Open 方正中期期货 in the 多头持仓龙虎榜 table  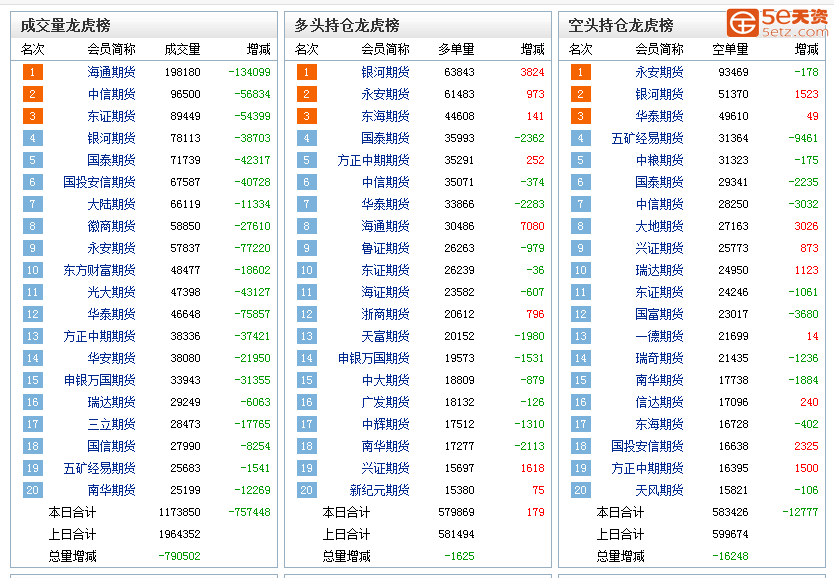(x=373, y=160)
